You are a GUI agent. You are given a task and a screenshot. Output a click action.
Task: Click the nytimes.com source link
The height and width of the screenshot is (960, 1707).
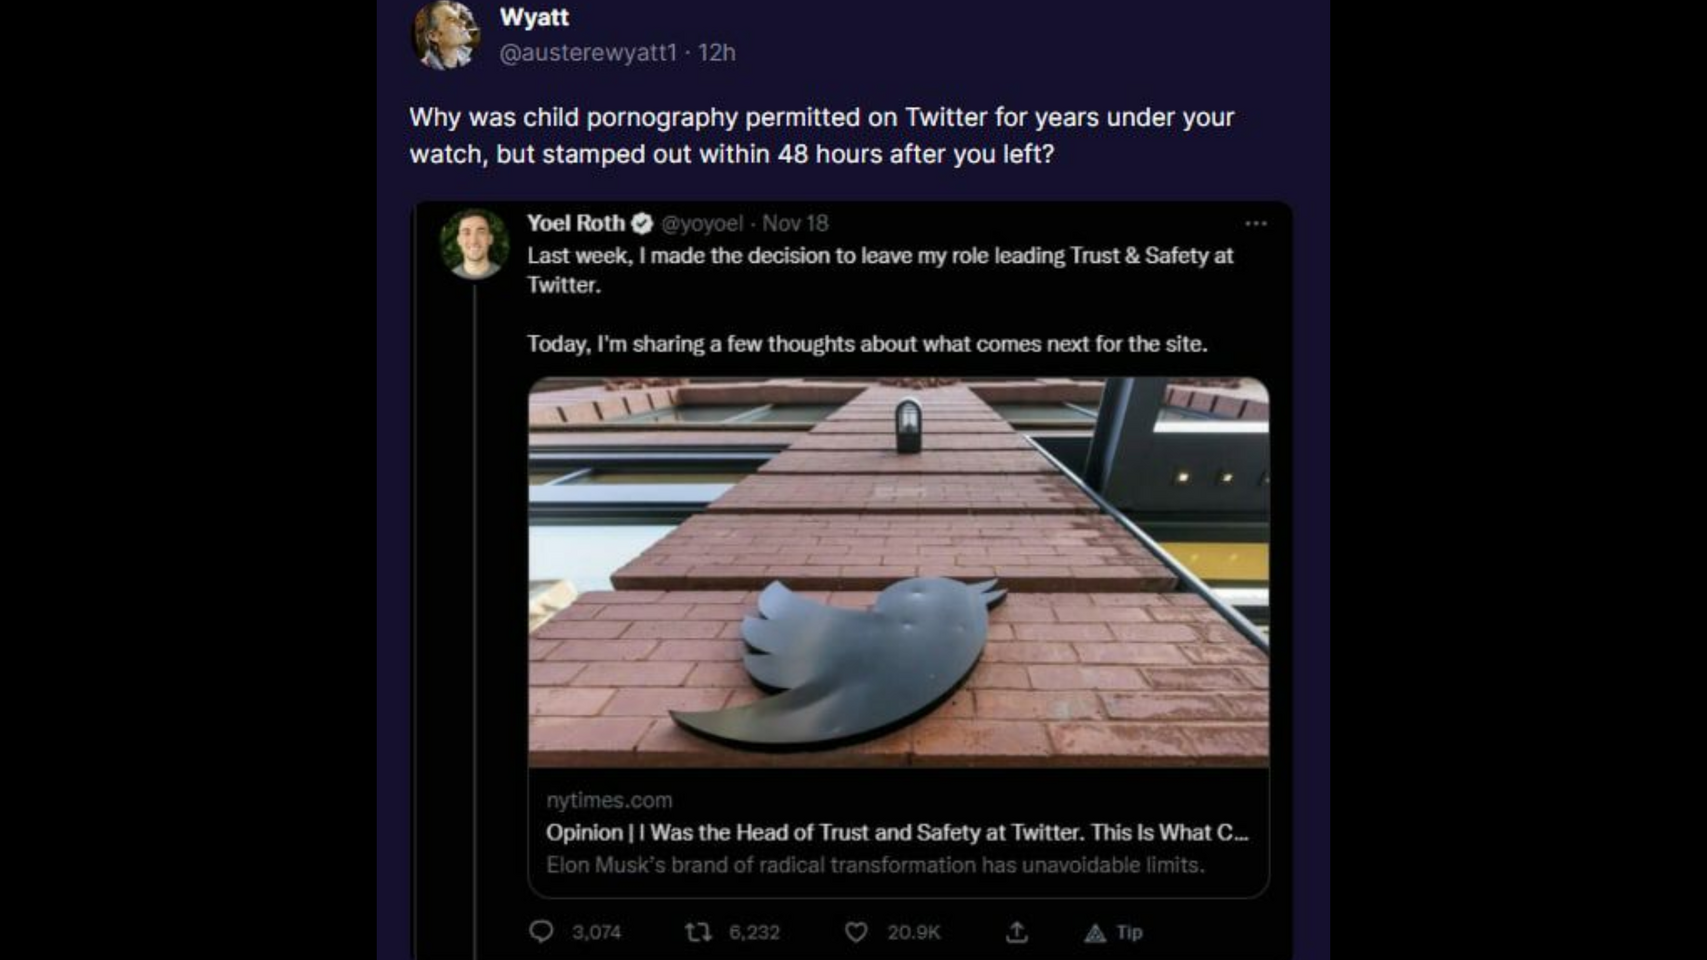(x=609, y=800)
